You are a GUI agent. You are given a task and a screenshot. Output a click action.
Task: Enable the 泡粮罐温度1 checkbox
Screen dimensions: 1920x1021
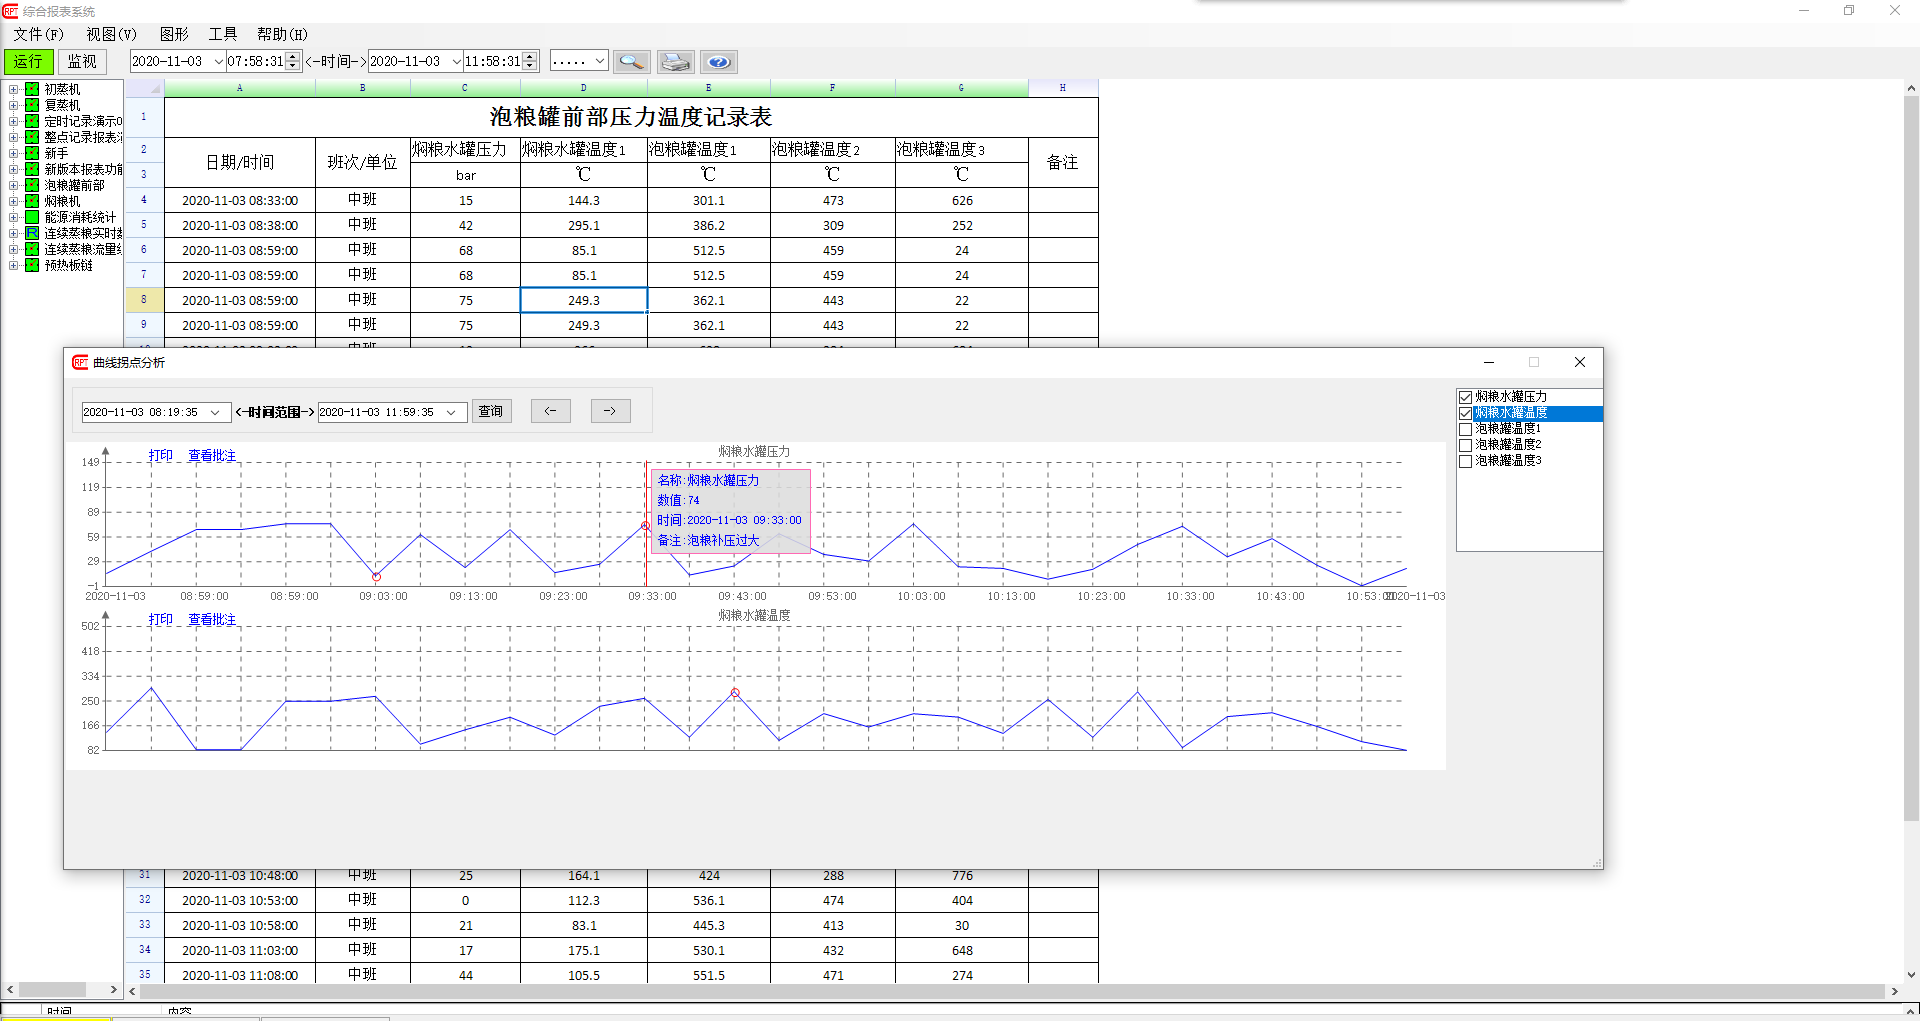click(1466, 429)
